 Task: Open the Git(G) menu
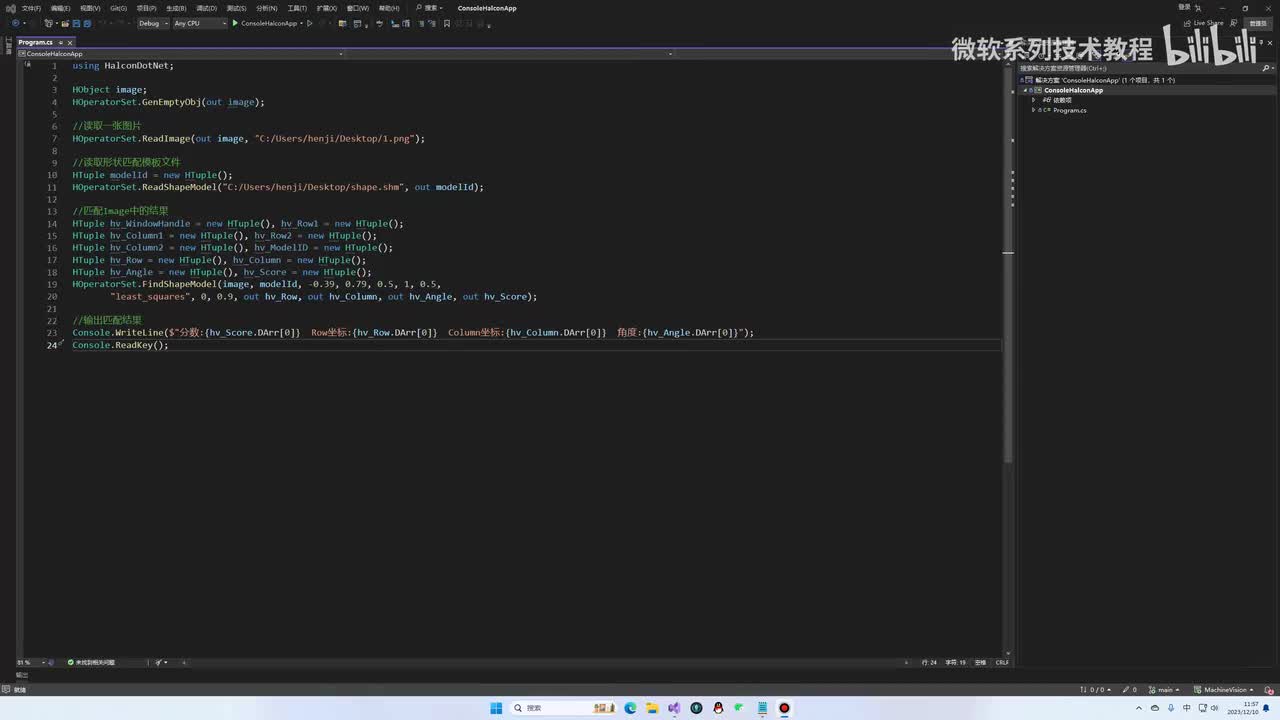click(x=118, y=8)
